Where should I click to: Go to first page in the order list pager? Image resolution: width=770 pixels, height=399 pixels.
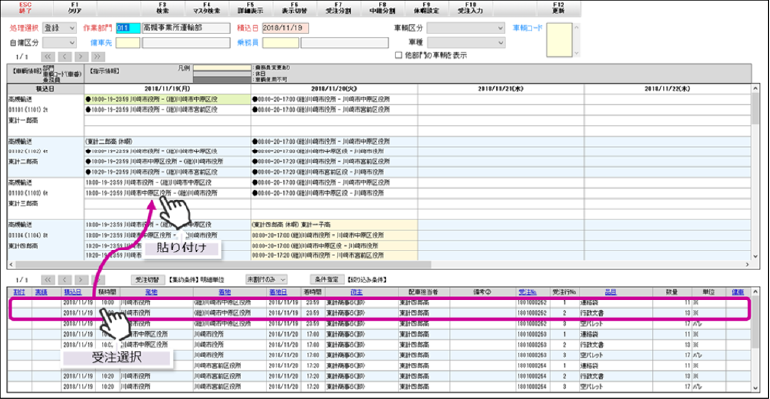48,280
